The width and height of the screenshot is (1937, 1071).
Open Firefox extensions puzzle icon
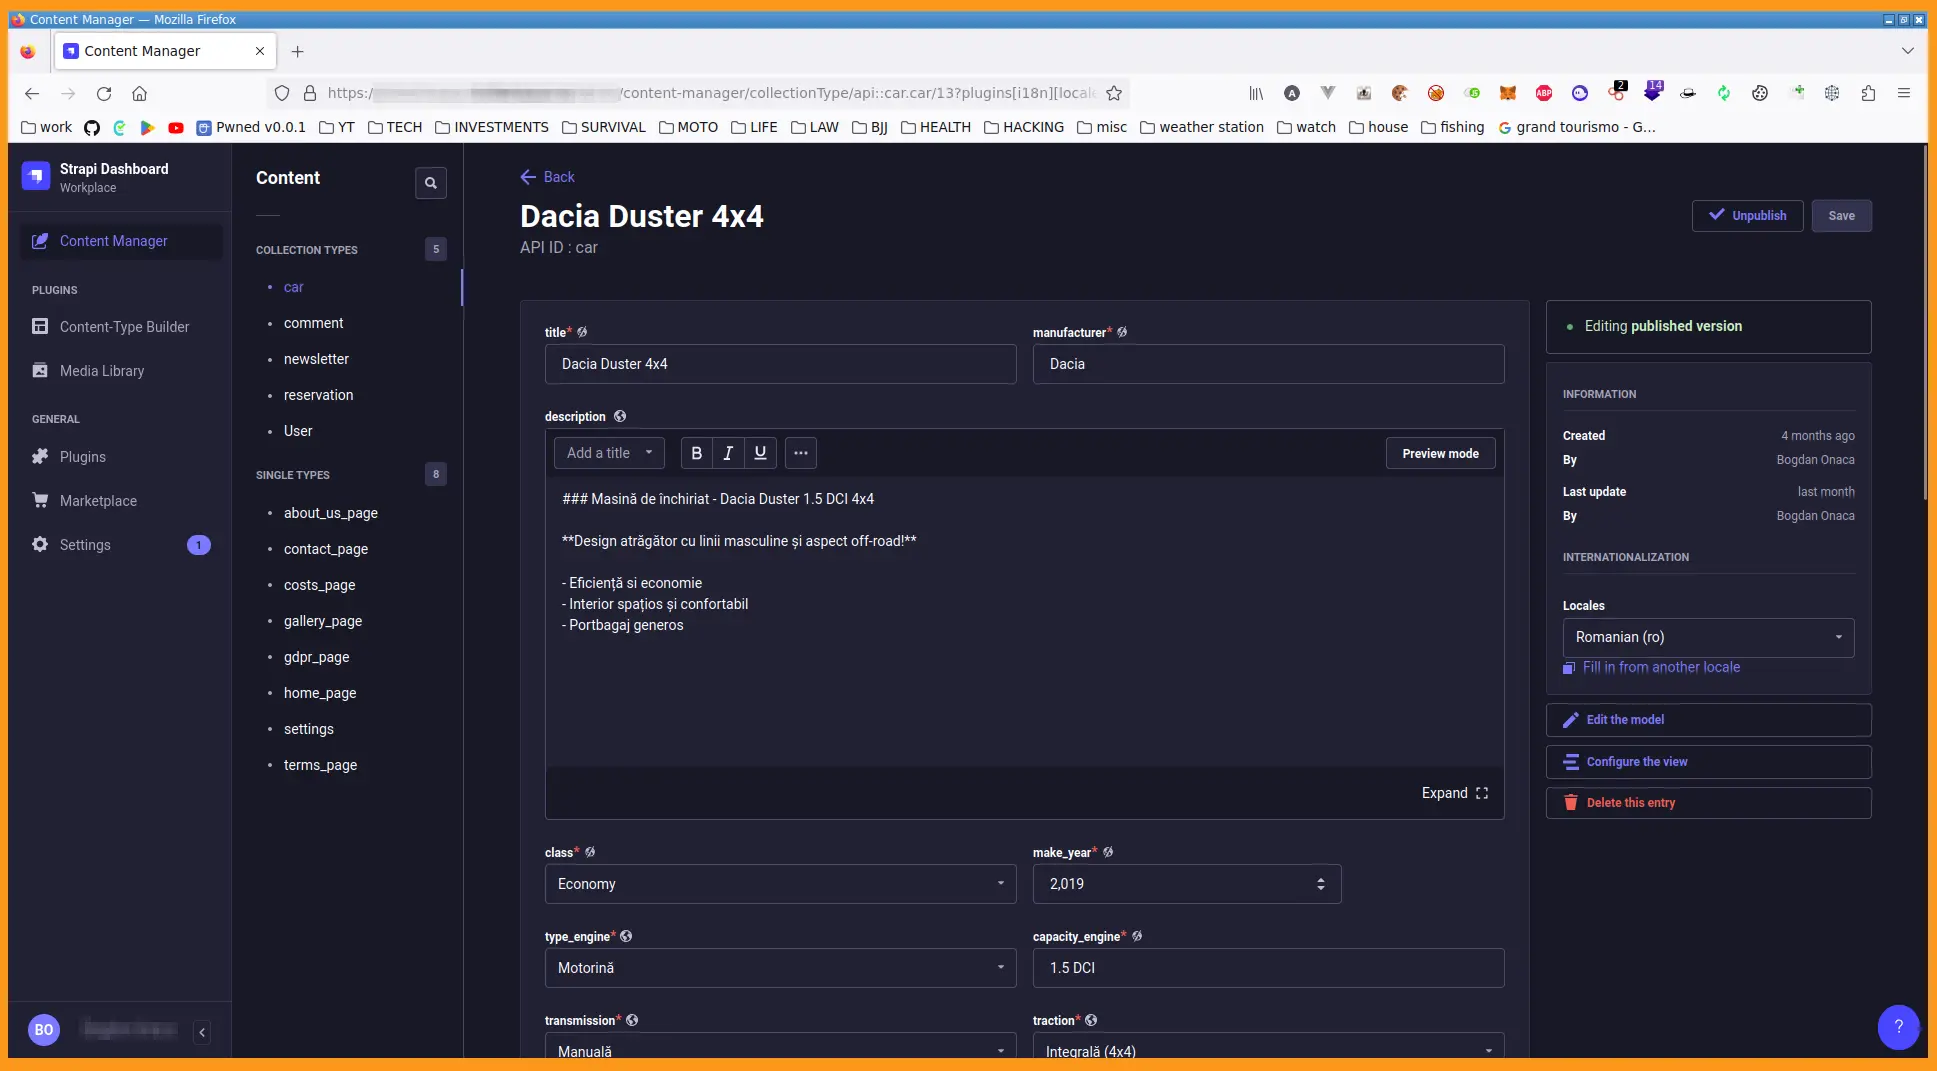[x=1868, y=93]
